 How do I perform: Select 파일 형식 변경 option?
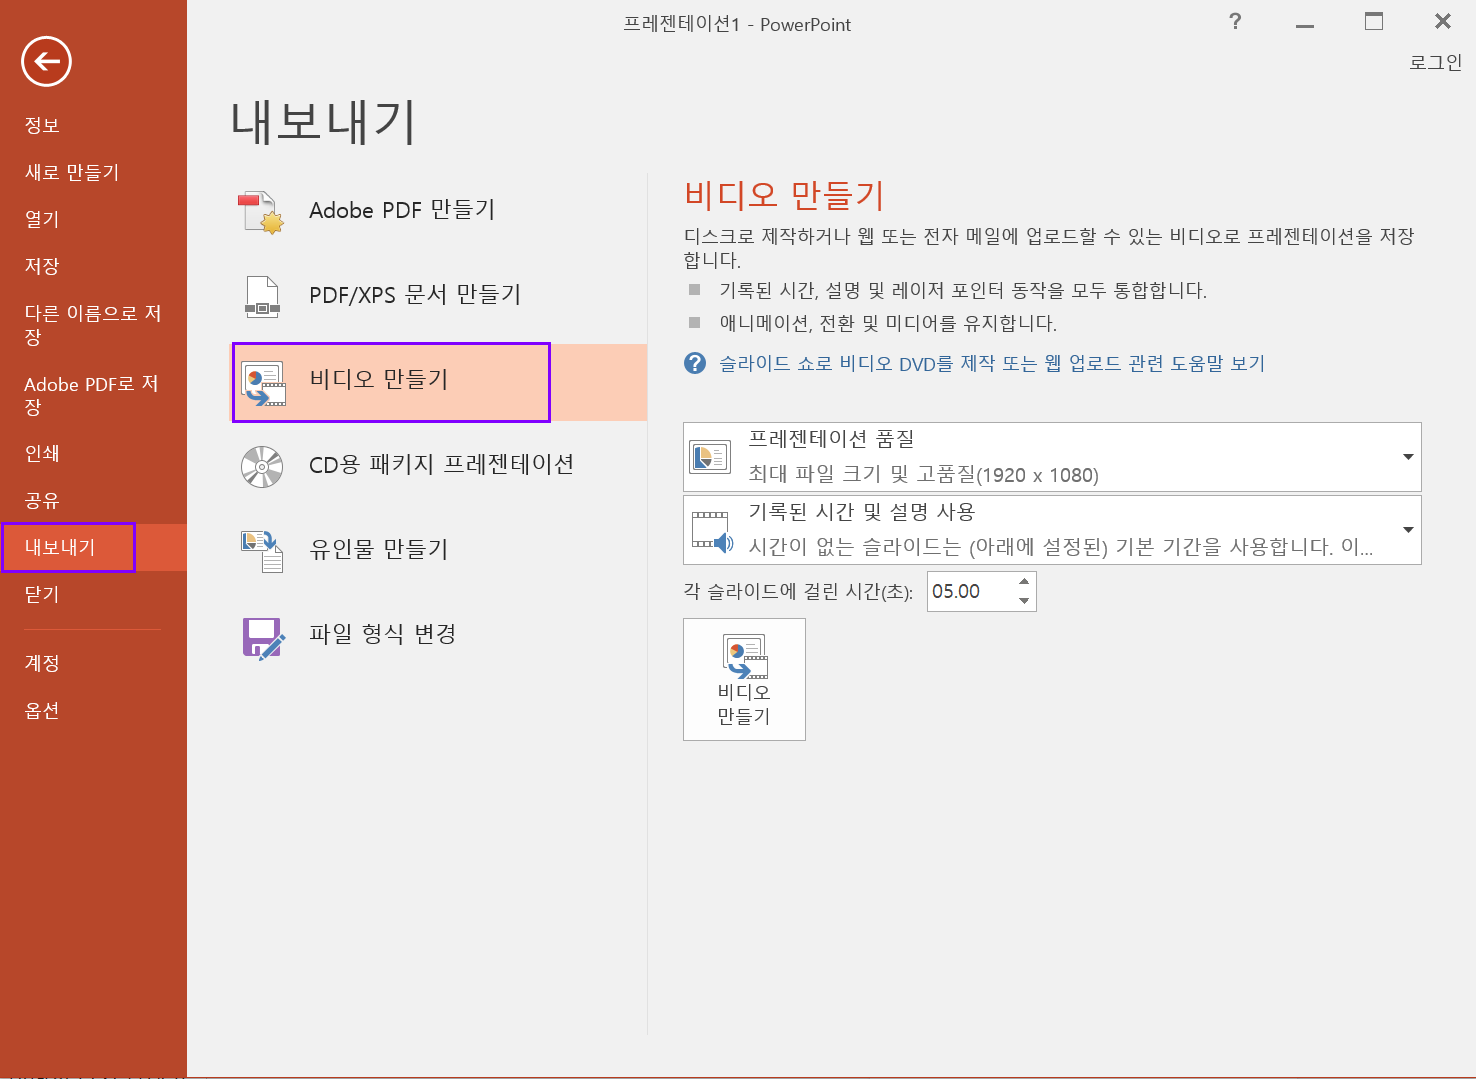(440, 636)
